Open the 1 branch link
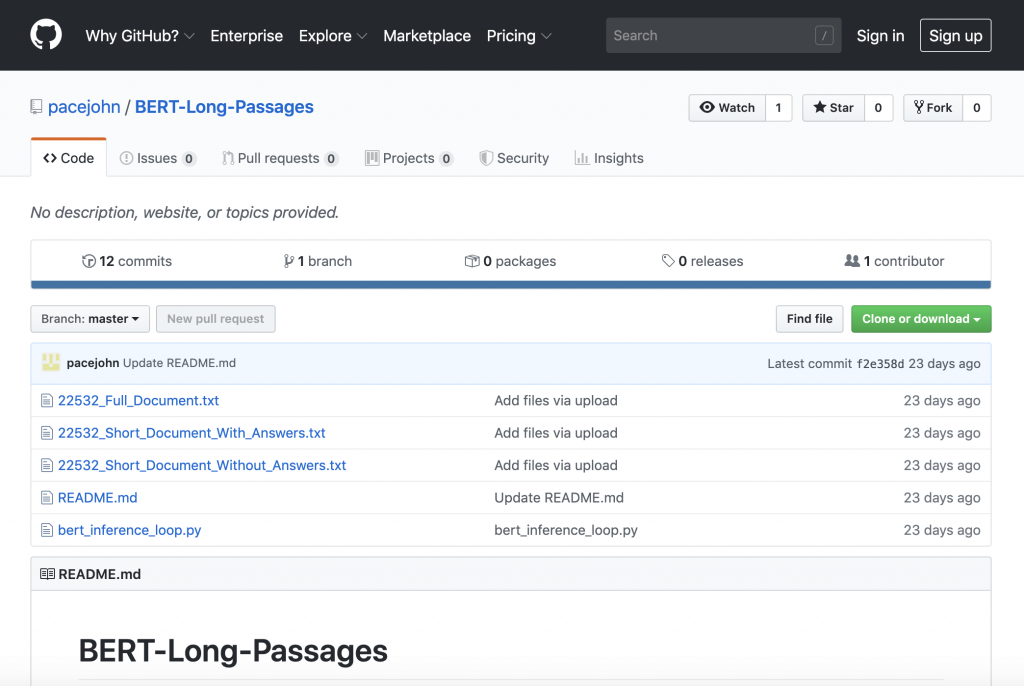The width and height of the screenshot is (1024, 686). point(318,261)
